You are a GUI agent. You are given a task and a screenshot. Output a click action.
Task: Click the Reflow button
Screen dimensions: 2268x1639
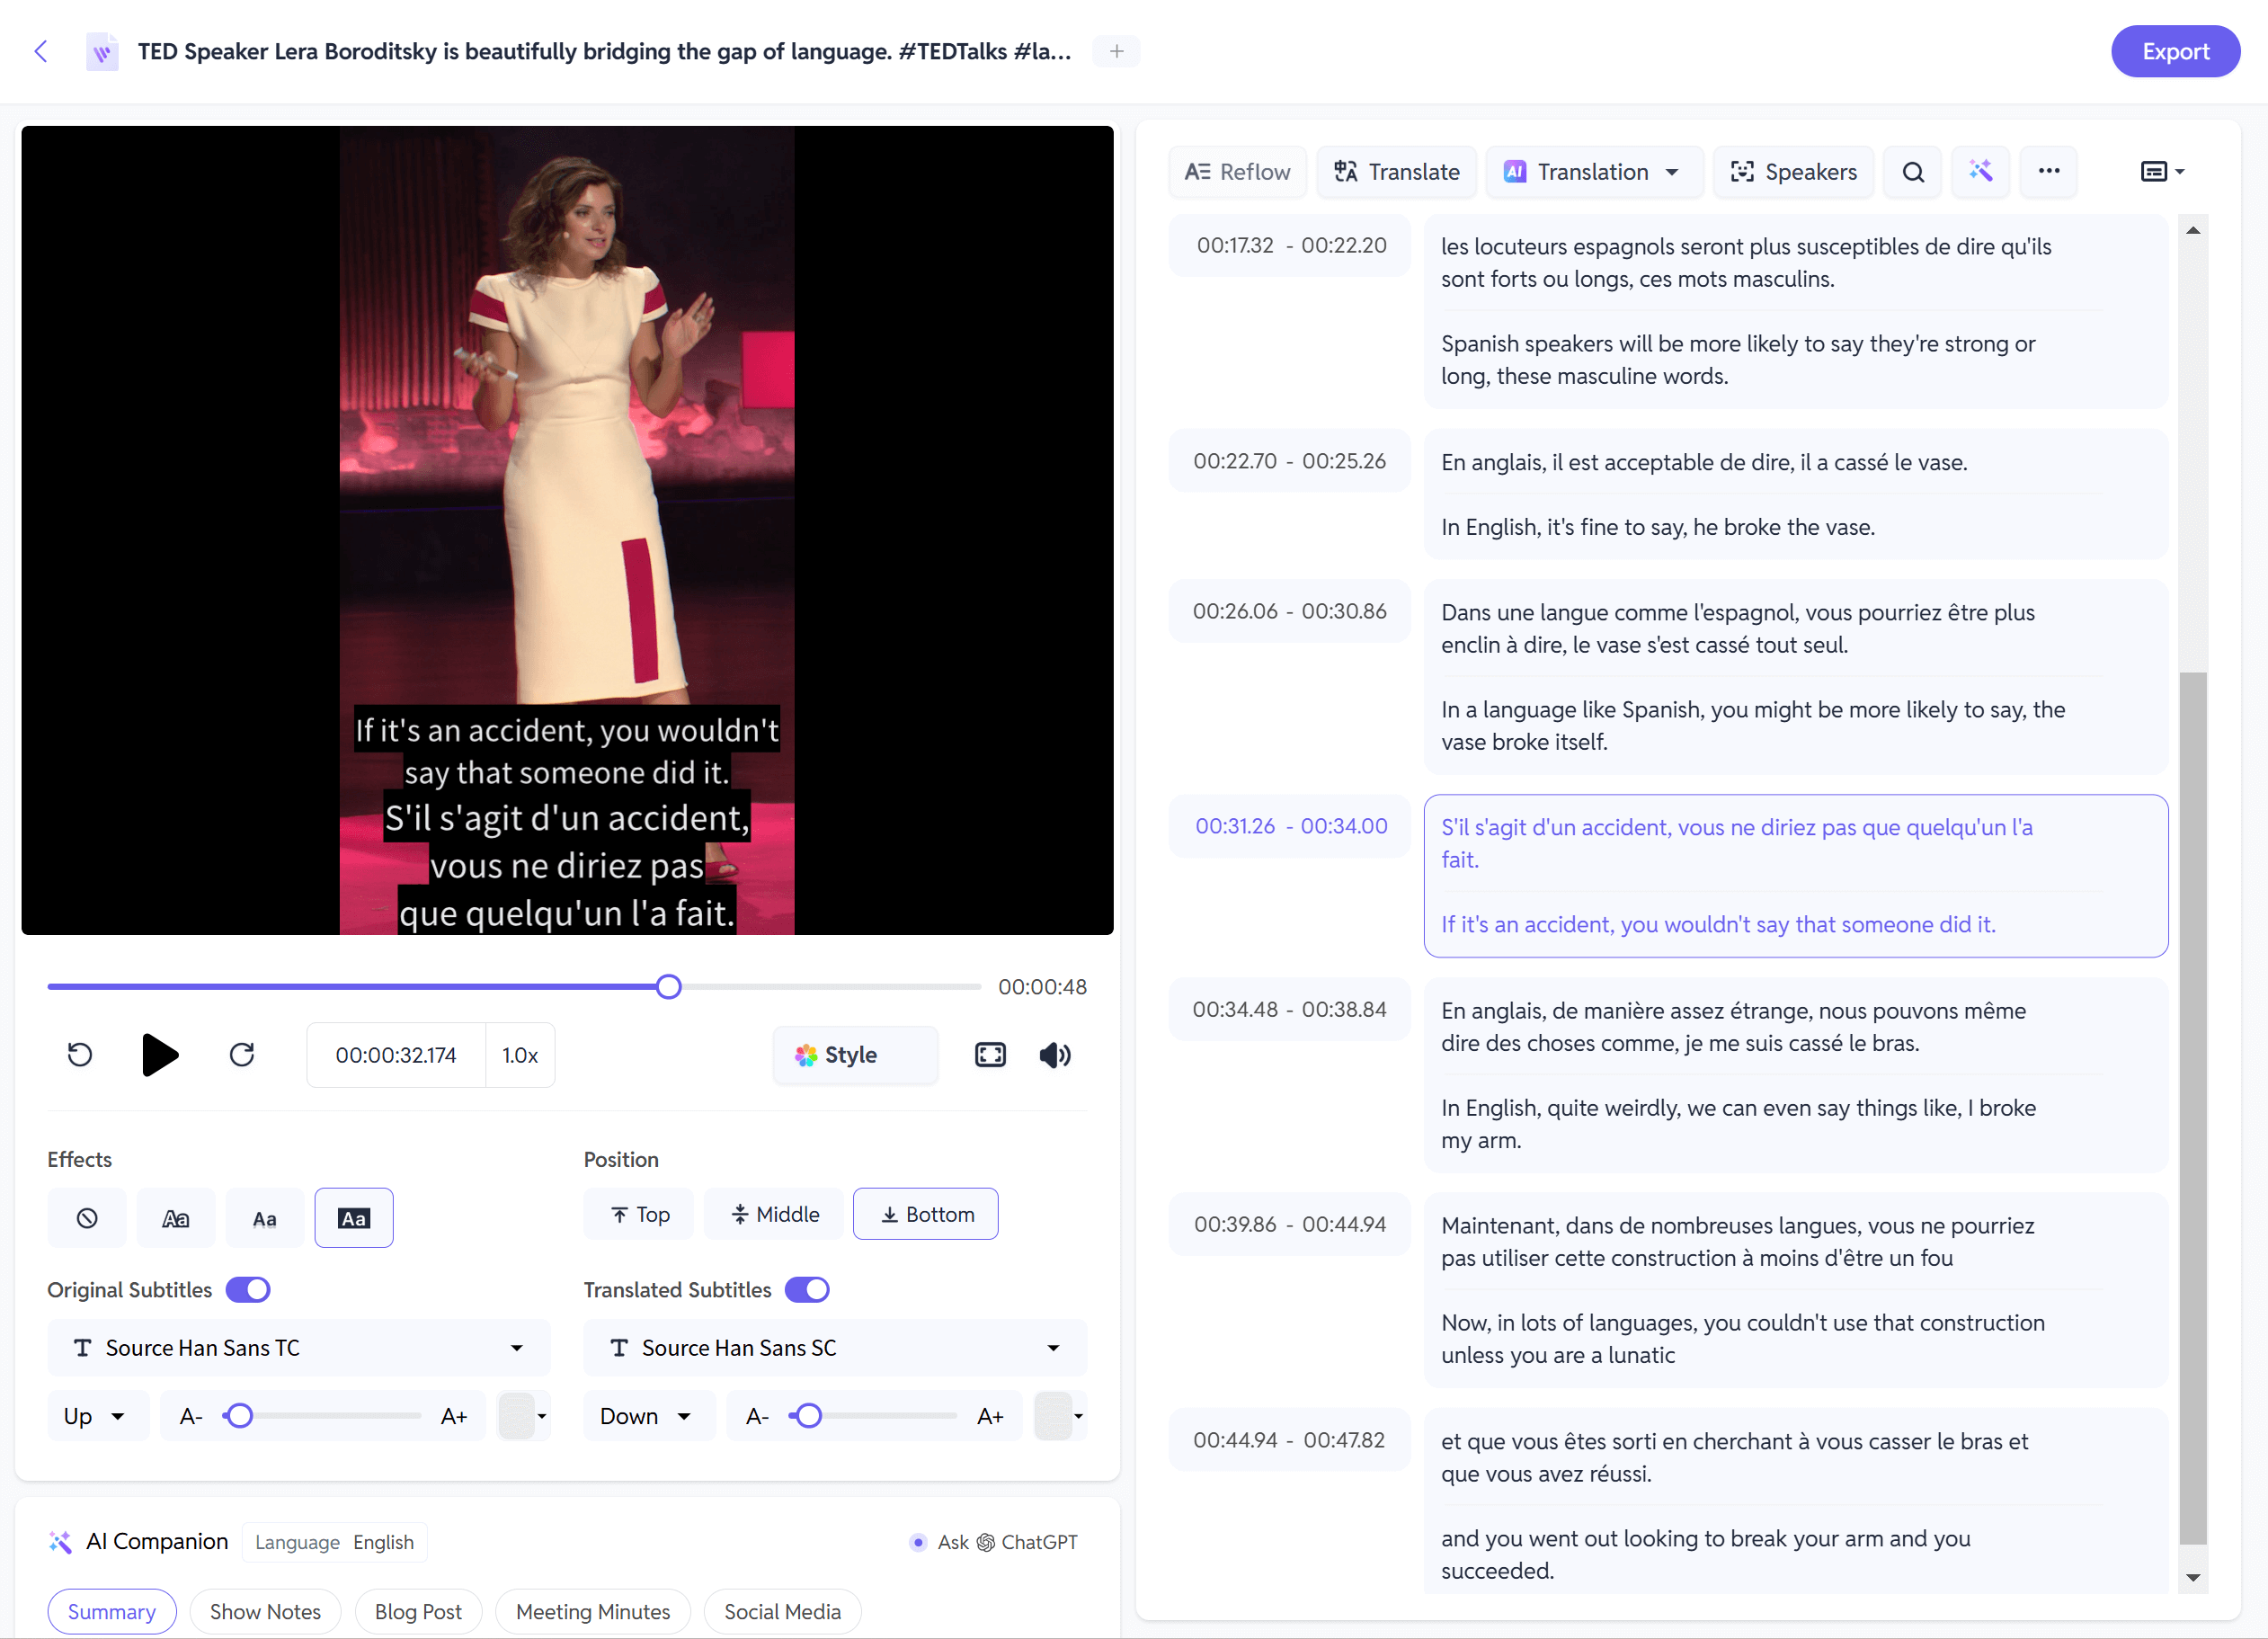point(1237,172)
